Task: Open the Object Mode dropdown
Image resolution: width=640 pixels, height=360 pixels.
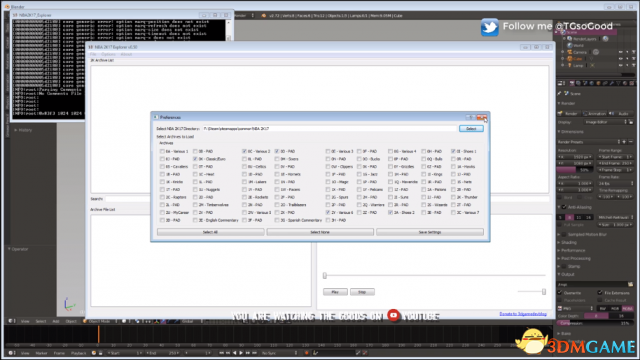Action: pos(101,321)
